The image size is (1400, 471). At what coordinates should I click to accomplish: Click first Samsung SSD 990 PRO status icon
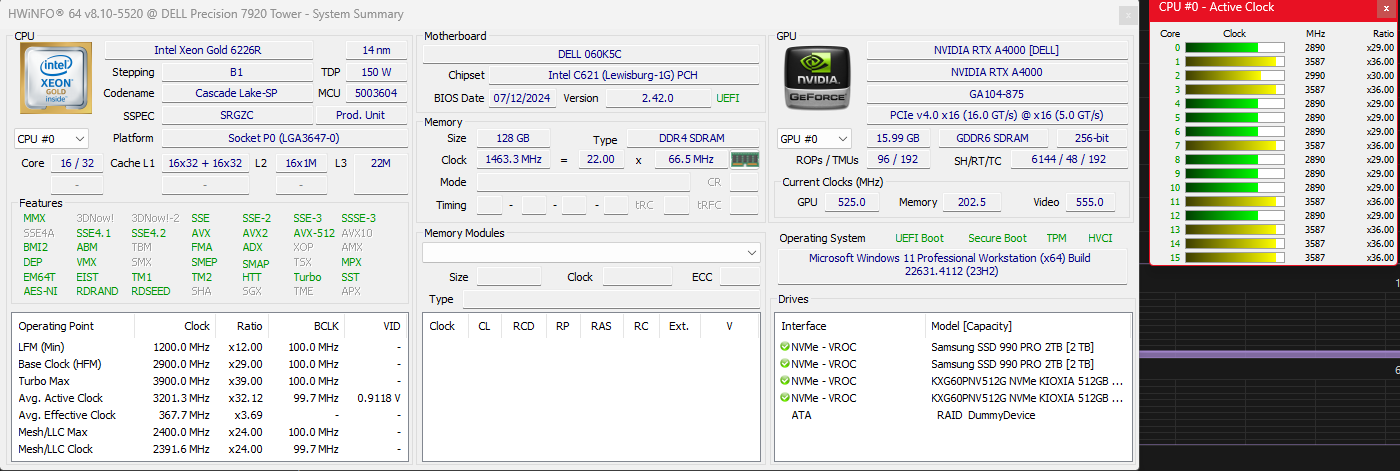[785, 347]
